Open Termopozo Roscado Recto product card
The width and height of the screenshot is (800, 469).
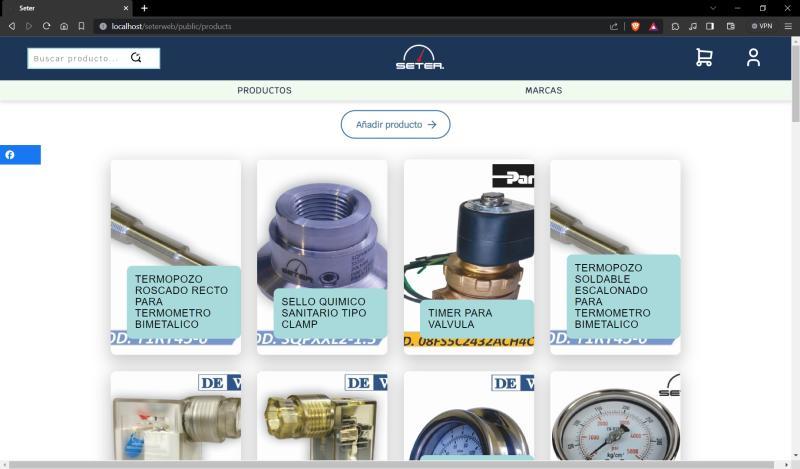(x=176, y=257)
